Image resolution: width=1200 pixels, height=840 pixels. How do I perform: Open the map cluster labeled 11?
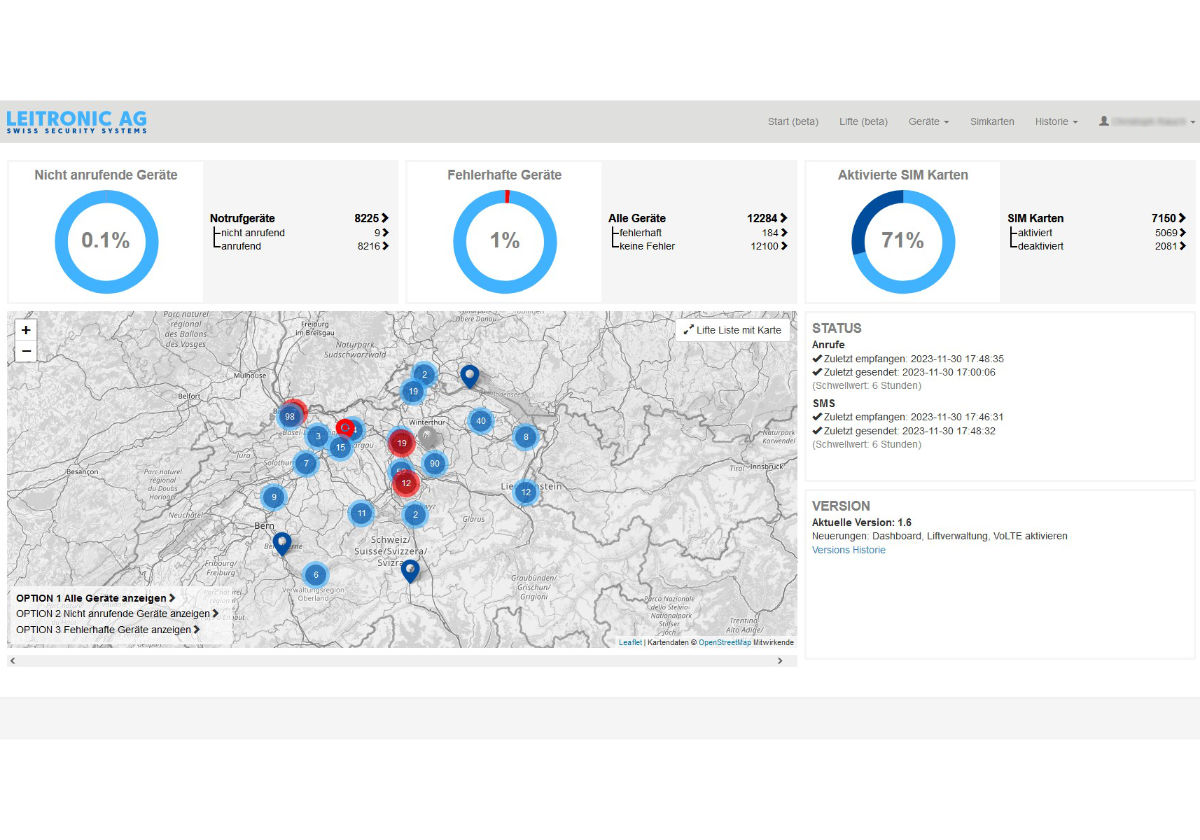coord(361,514)
